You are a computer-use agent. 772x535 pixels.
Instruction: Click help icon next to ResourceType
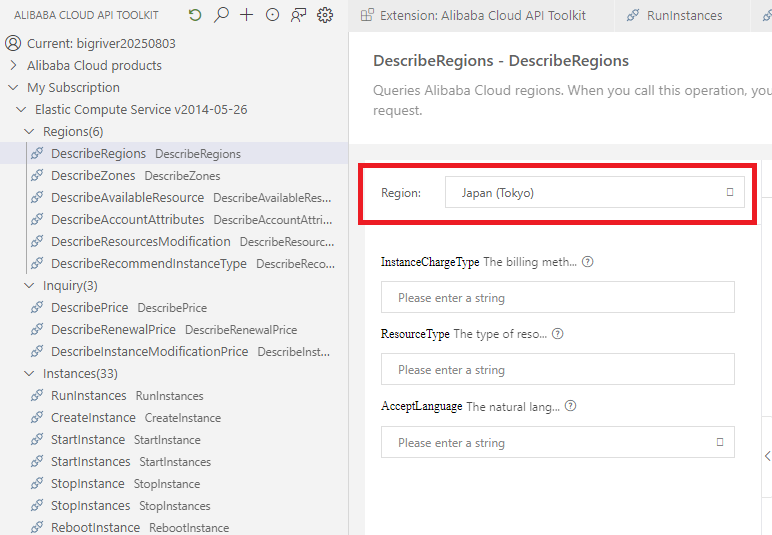pyautogui.click(x=557, y=334)
